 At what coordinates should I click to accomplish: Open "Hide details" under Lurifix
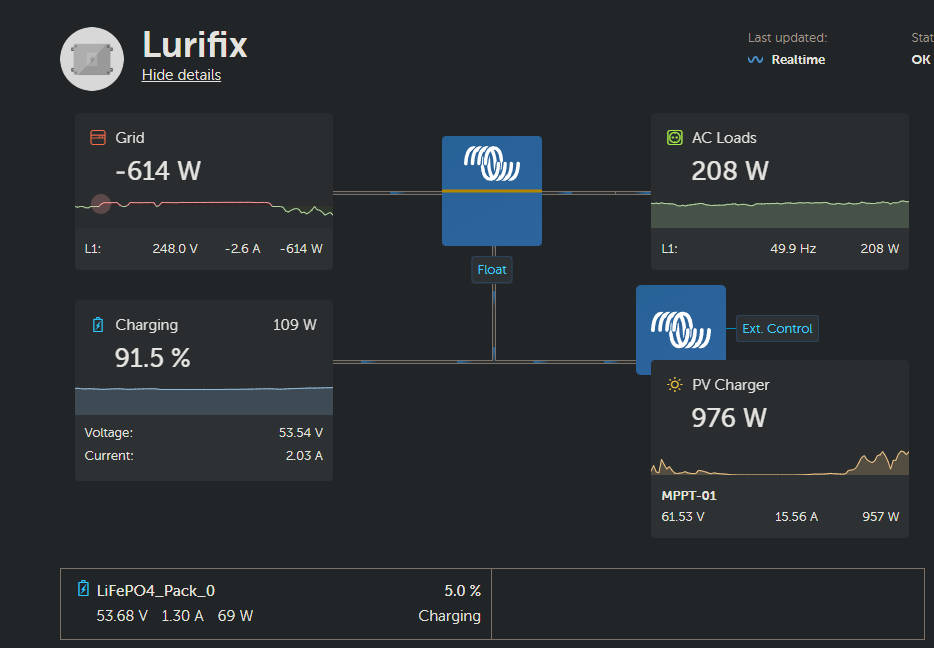[x=181, y=75]
